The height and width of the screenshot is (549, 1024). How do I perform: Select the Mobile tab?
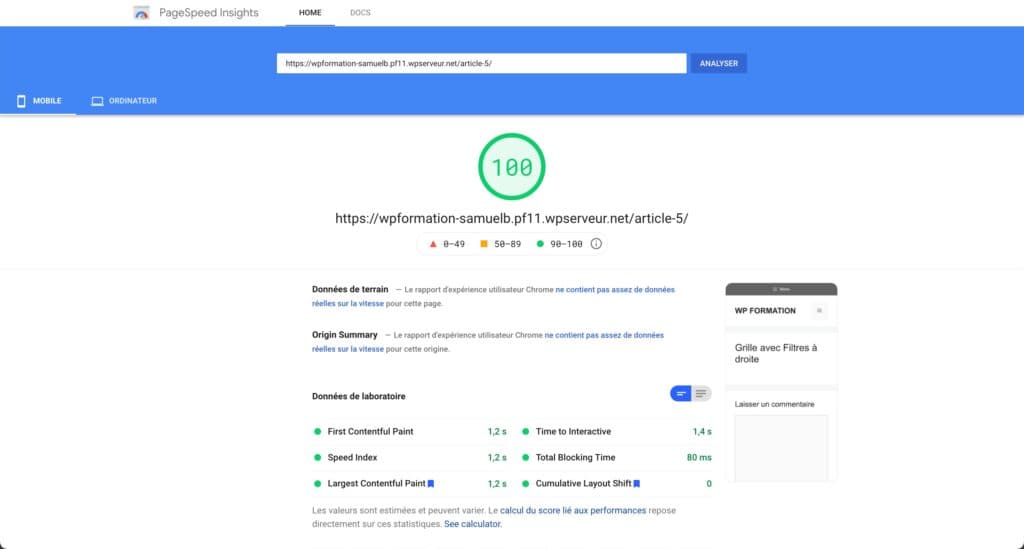point(38,101)
